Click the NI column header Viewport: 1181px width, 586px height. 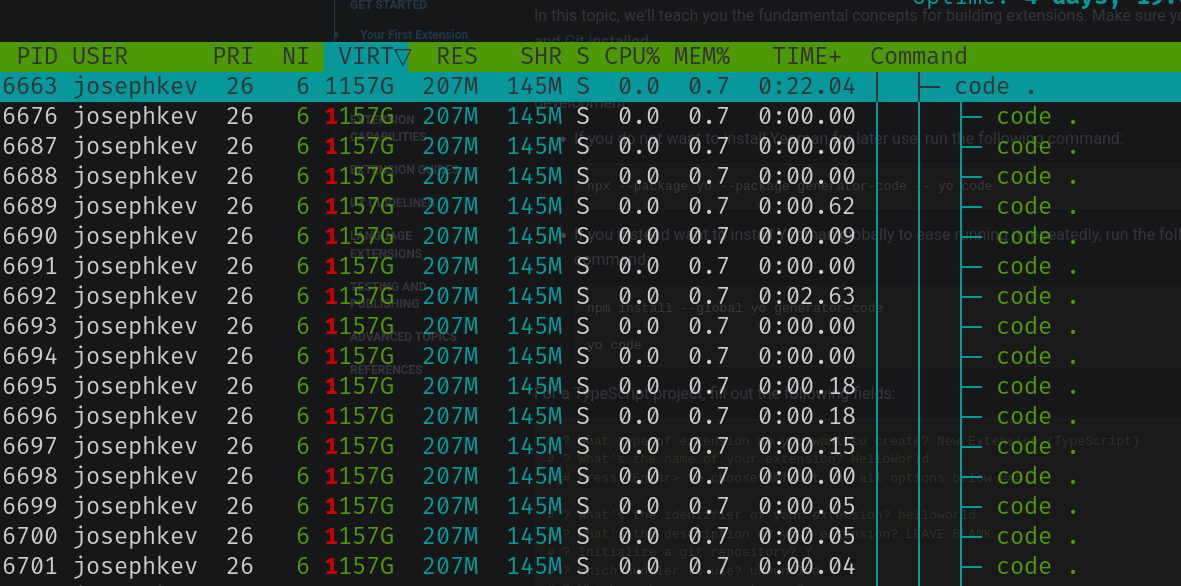296,56
